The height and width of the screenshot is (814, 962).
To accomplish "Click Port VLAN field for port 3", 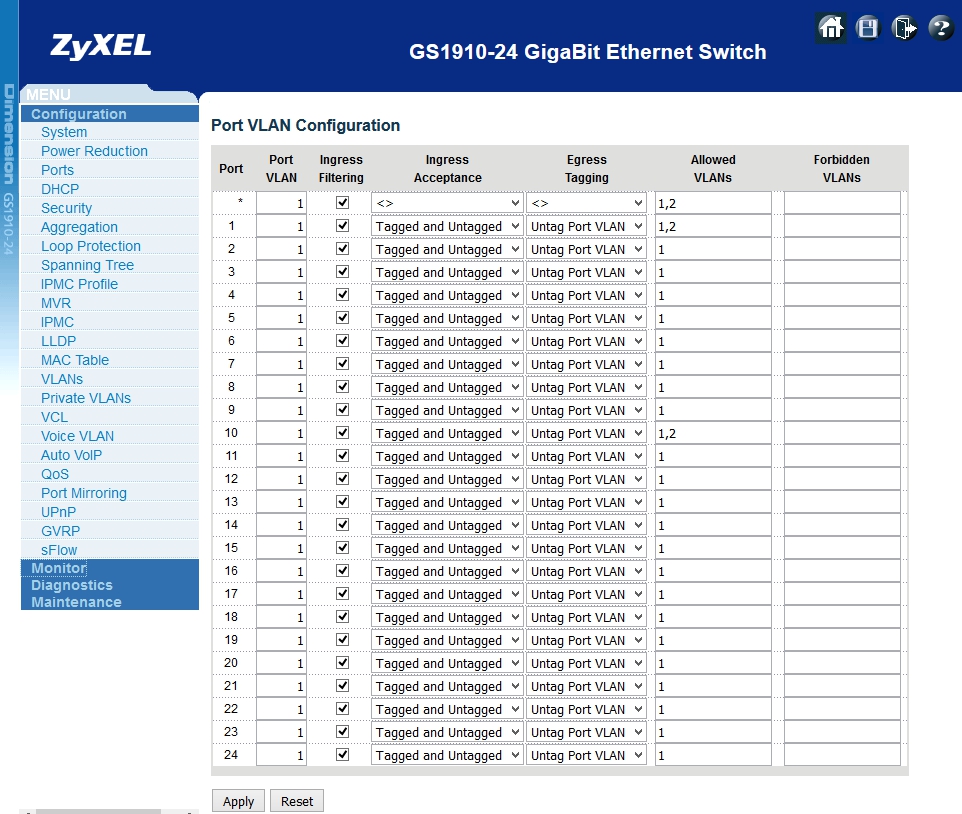I will coord(281,272).
